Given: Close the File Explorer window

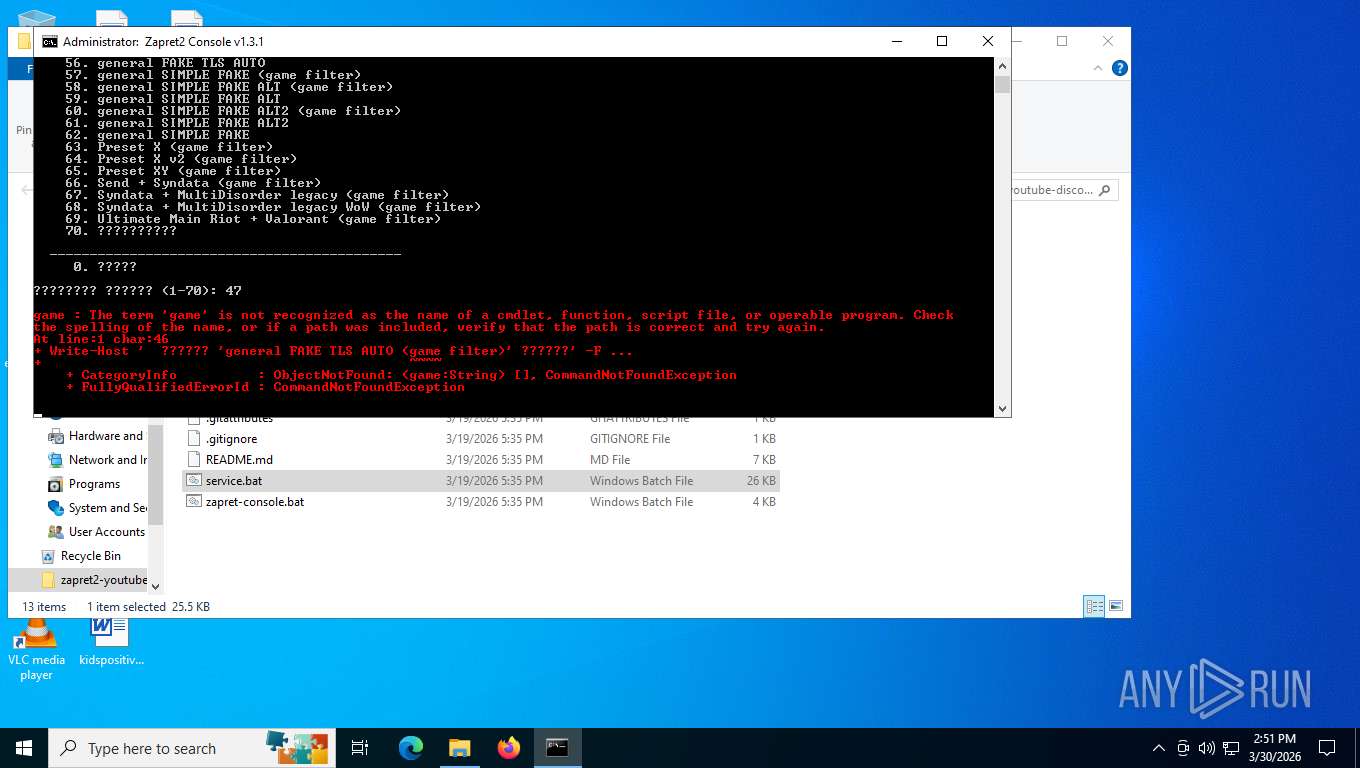Looking at the screenshot, I should tap(1108, 41).
